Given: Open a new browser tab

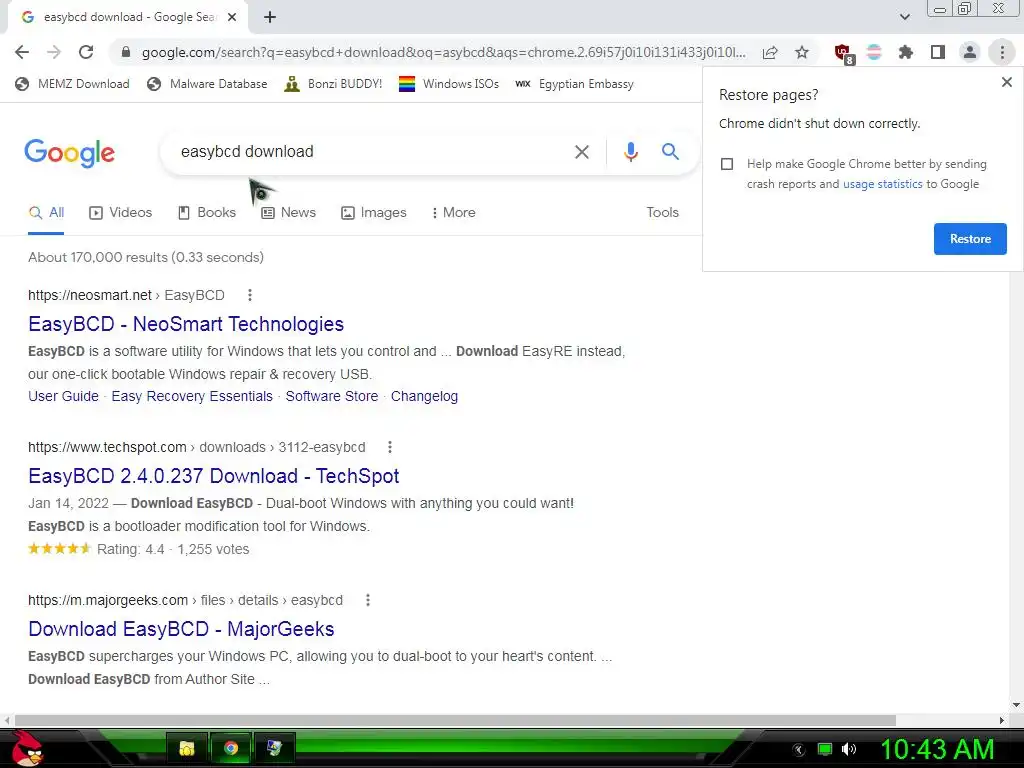Looking at the screenshot, I should tap(270, 17).
